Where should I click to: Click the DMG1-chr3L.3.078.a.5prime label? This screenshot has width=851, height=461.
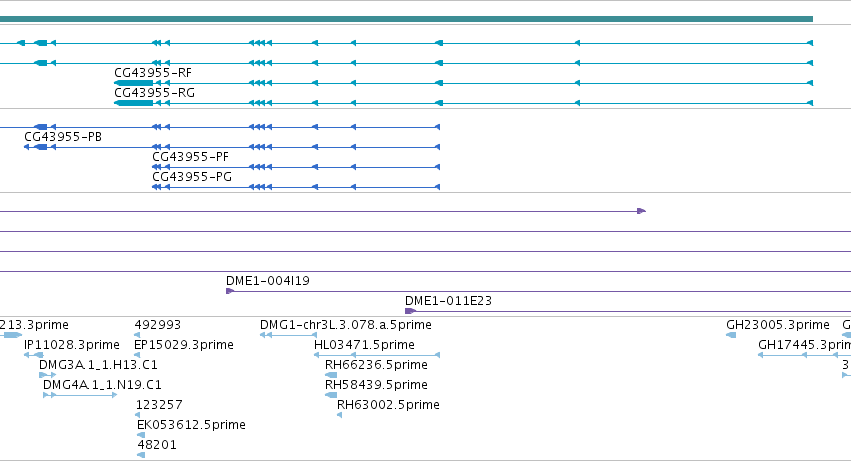pos(346,325)
